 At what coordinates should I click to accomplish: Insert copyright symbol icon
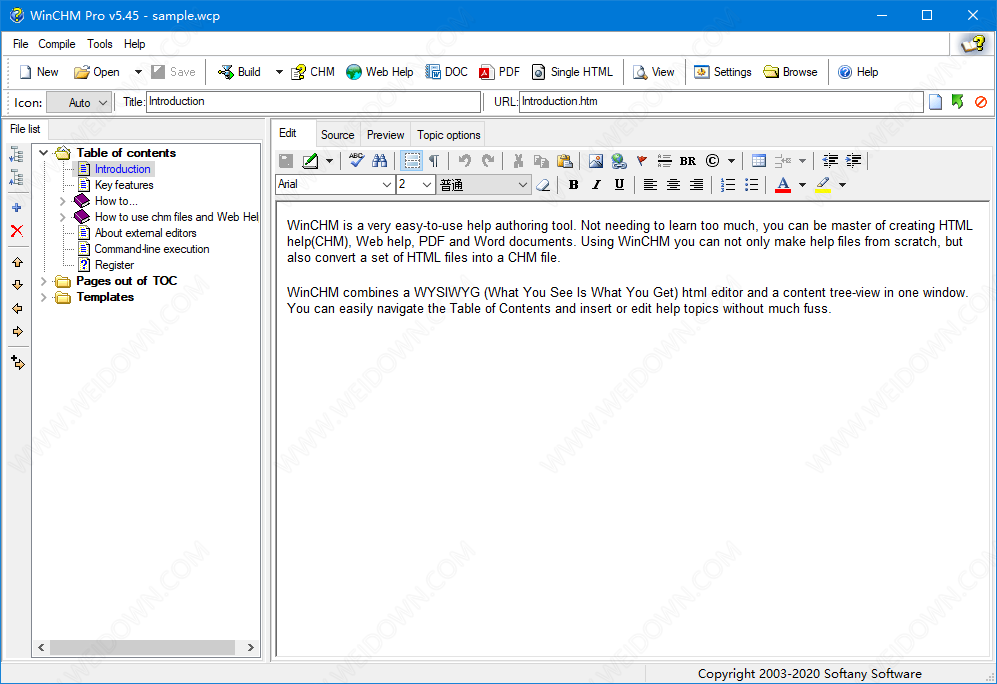[713, 161]
